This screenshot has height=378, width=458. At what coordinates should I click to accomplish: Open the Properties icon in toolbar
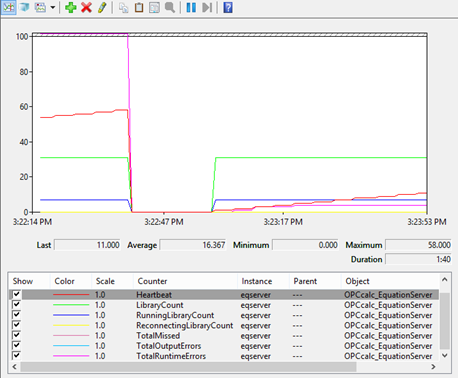pos(154,7)
